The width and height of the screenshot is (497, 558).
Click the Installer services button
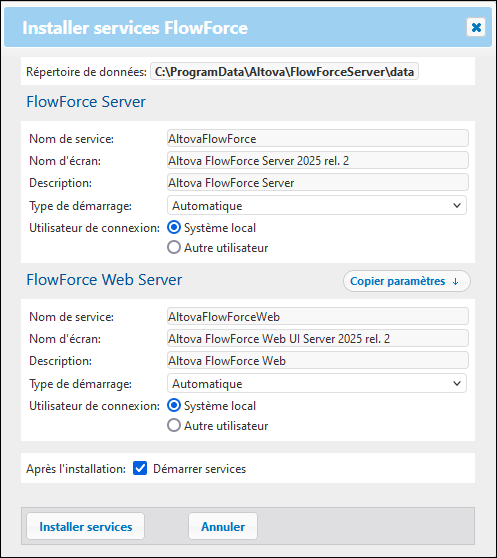85,526
